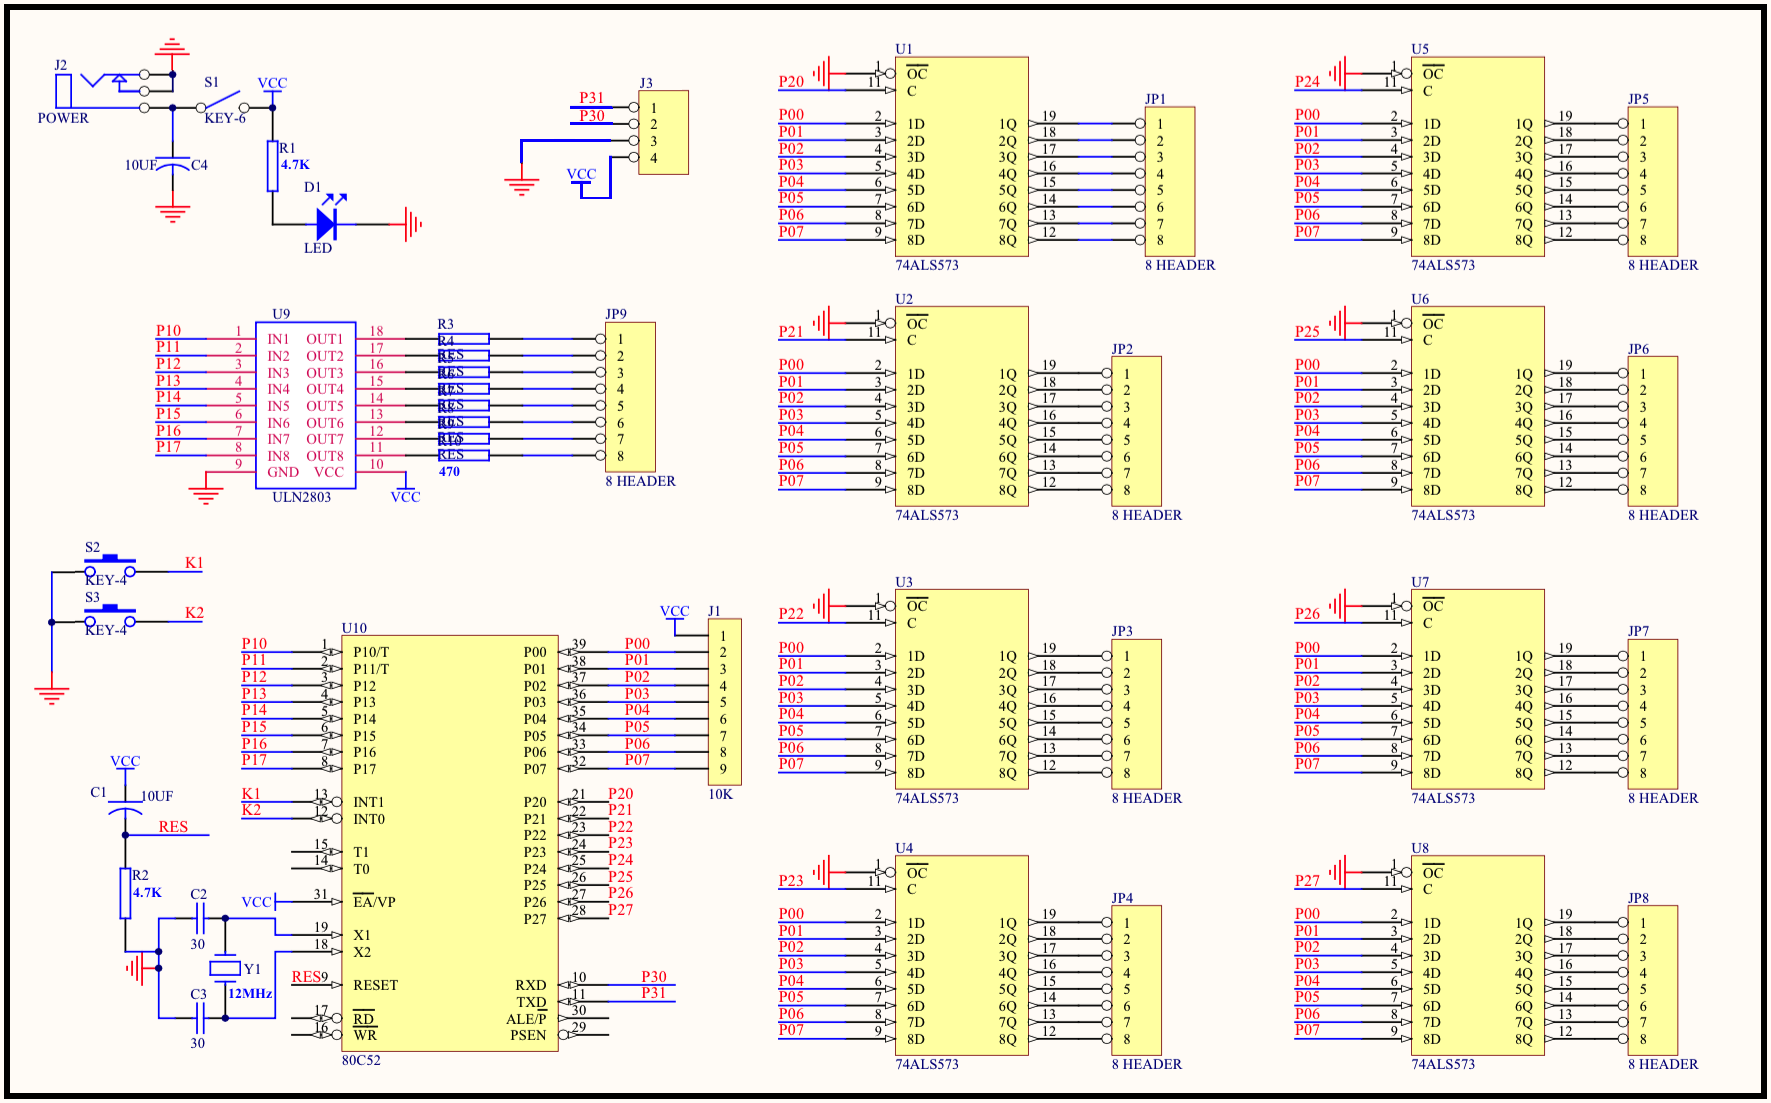Click the JP5 header connector

[1653, 182]
